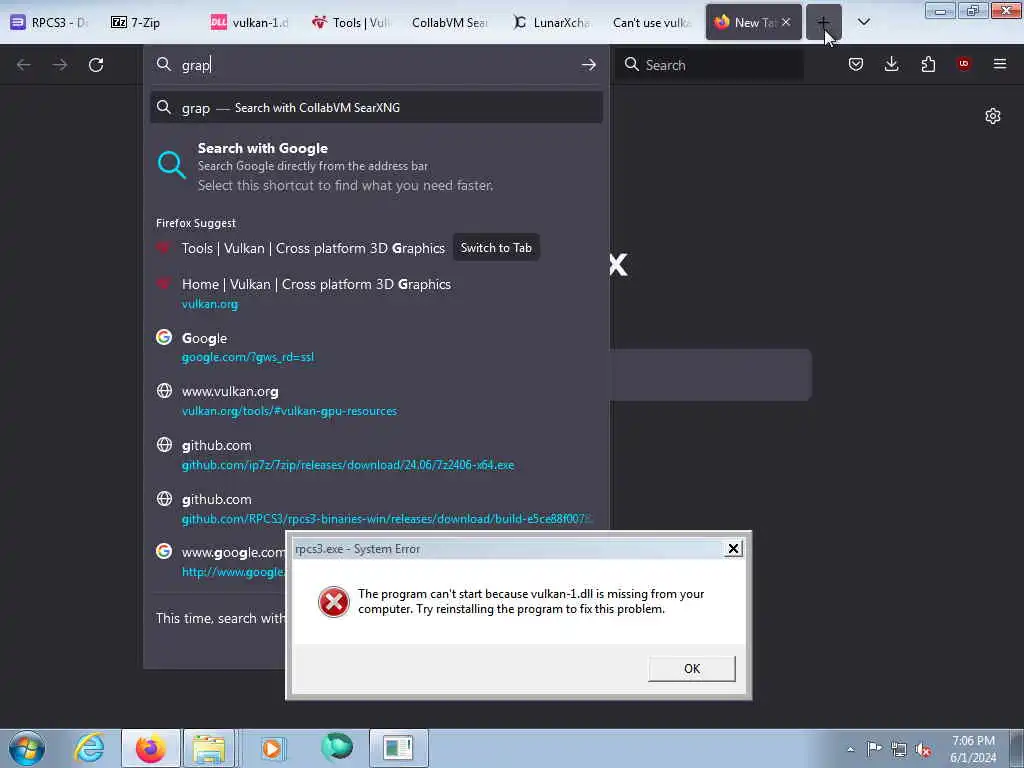Viewport: 1024px width, 768px height.
Task: Open Save to Pocket icon
Action: [x=856, y=64]
